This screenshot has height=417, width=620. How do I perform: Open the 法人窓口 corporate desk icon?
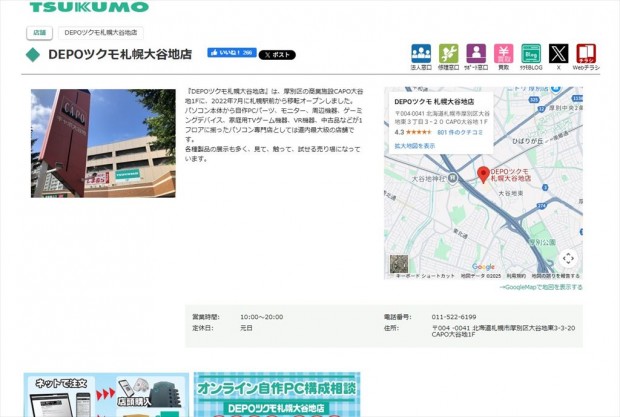(x=421, y=57)
